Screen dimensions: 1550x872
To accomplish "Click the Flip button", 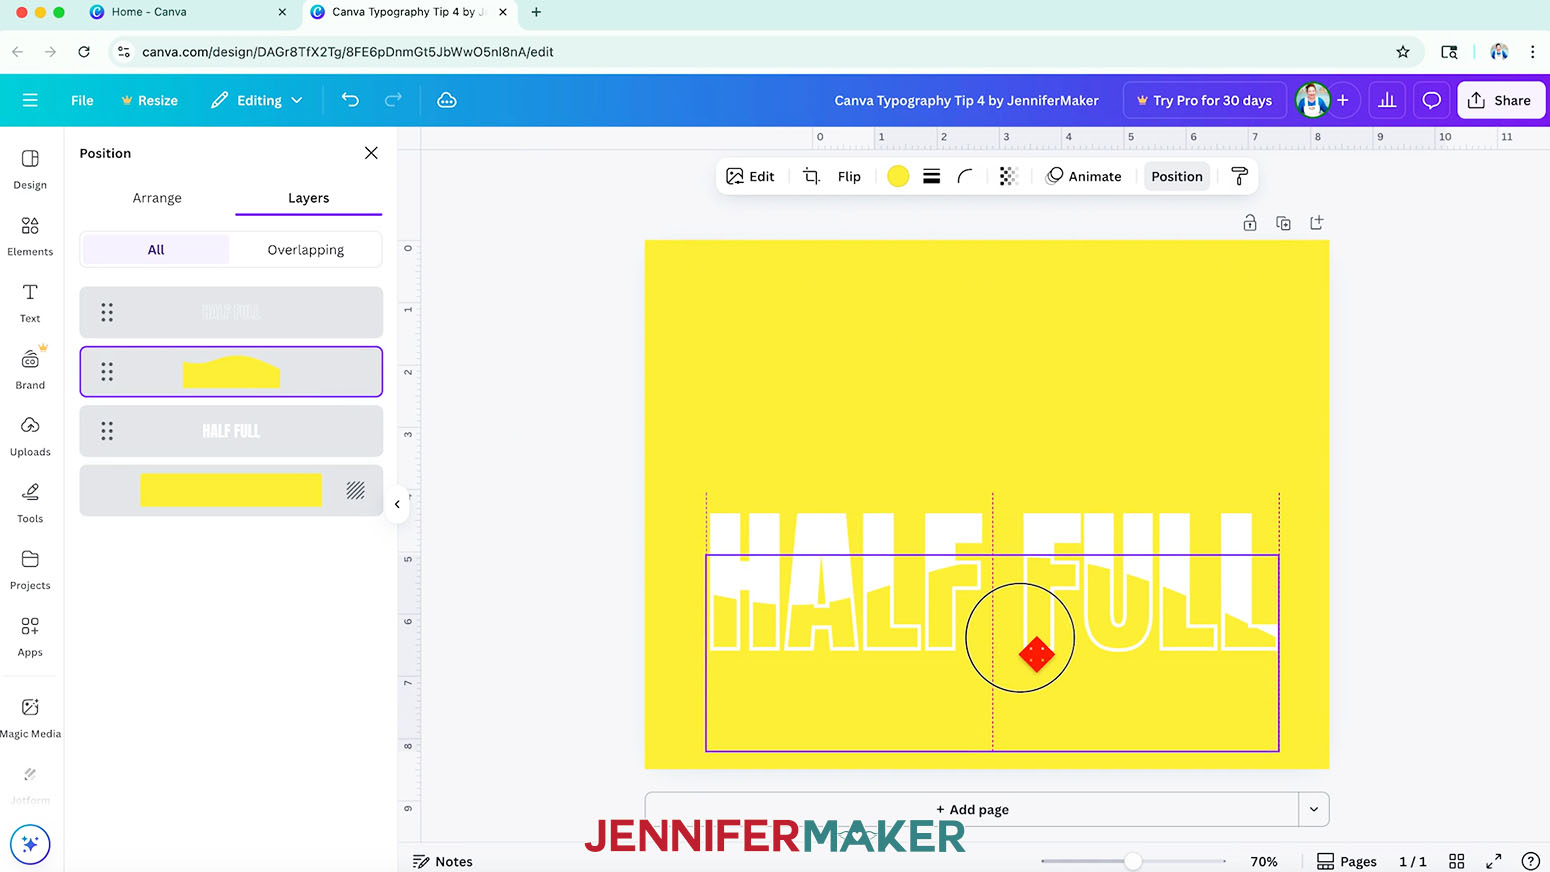I will pos(849,176).
